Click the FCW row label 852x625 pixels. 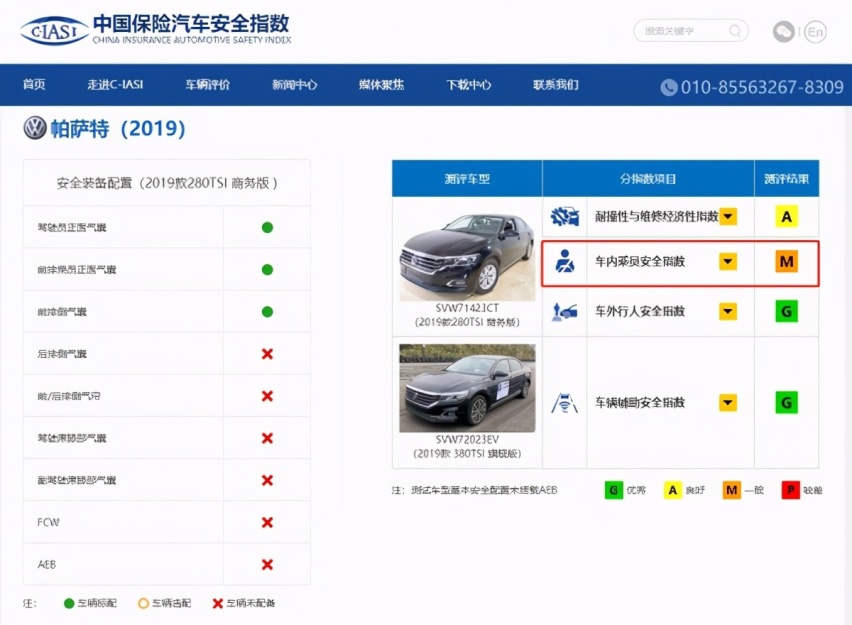(x=48, y=522)
